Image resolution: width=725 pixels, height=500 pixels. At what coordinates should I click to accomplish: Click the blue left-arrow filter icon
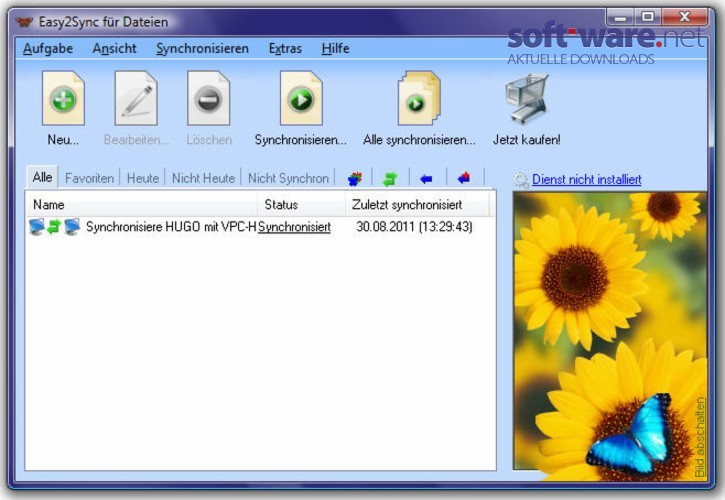click(x=426, y=179)
